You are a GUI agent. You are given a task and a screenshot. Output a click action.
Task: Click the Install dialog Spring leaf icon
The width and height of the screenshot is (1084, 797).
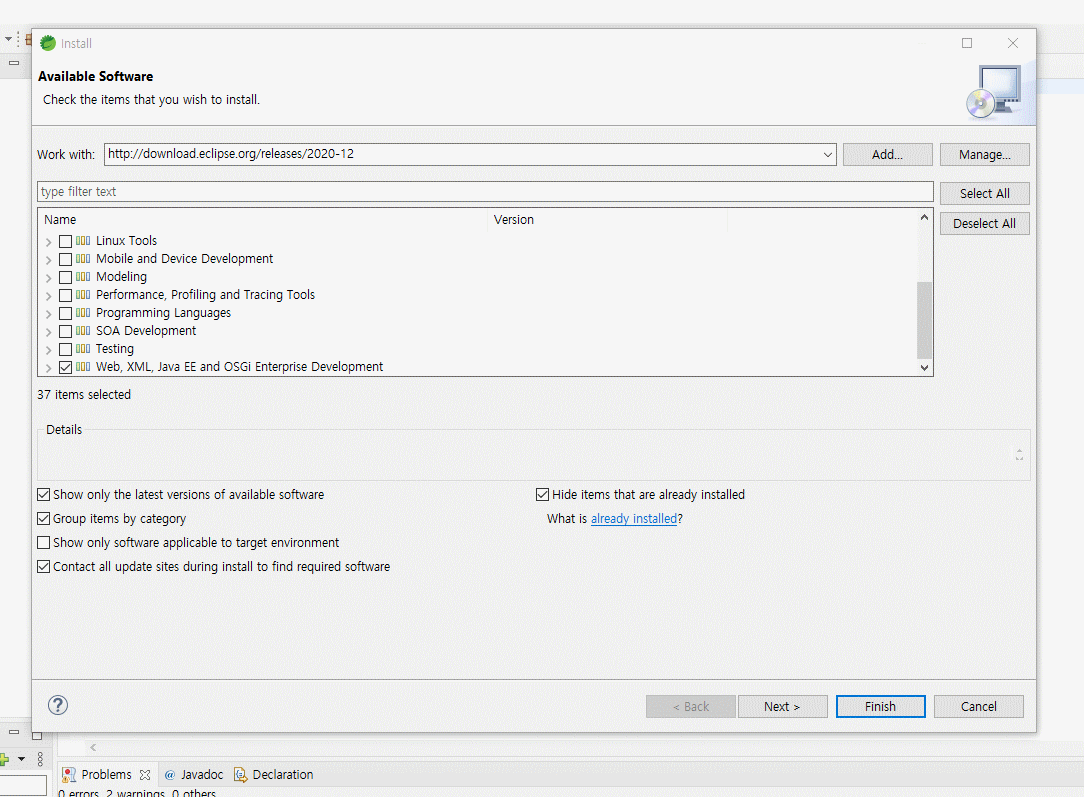48,43
